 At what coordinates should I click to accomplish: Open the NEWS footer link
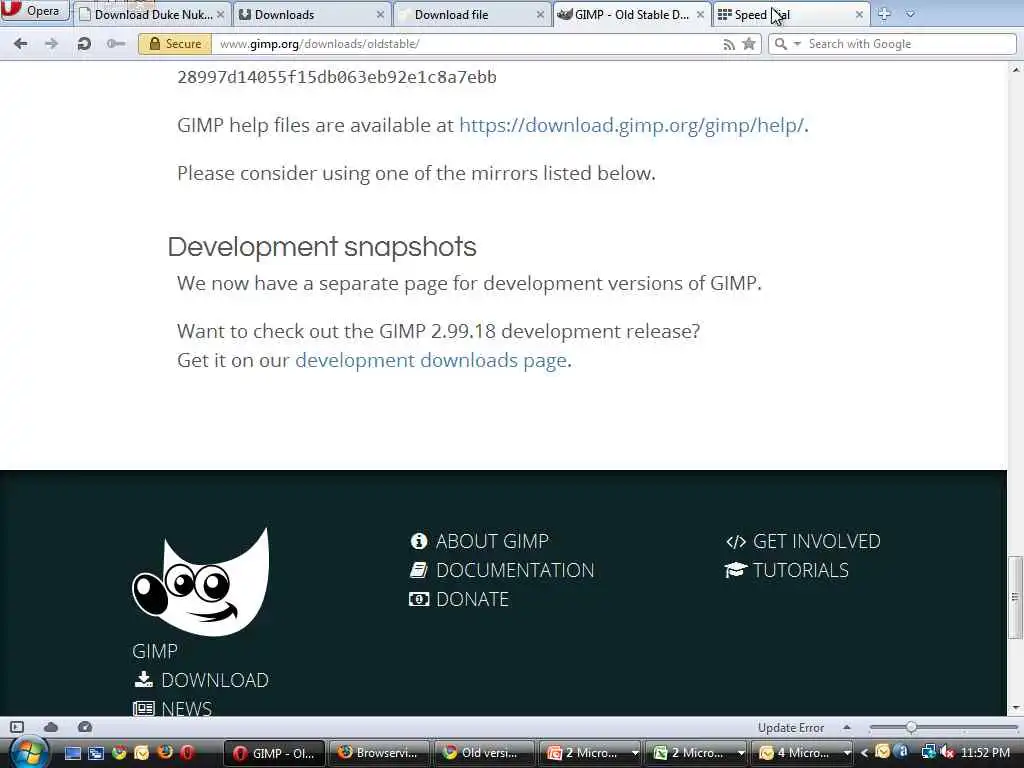187,709
